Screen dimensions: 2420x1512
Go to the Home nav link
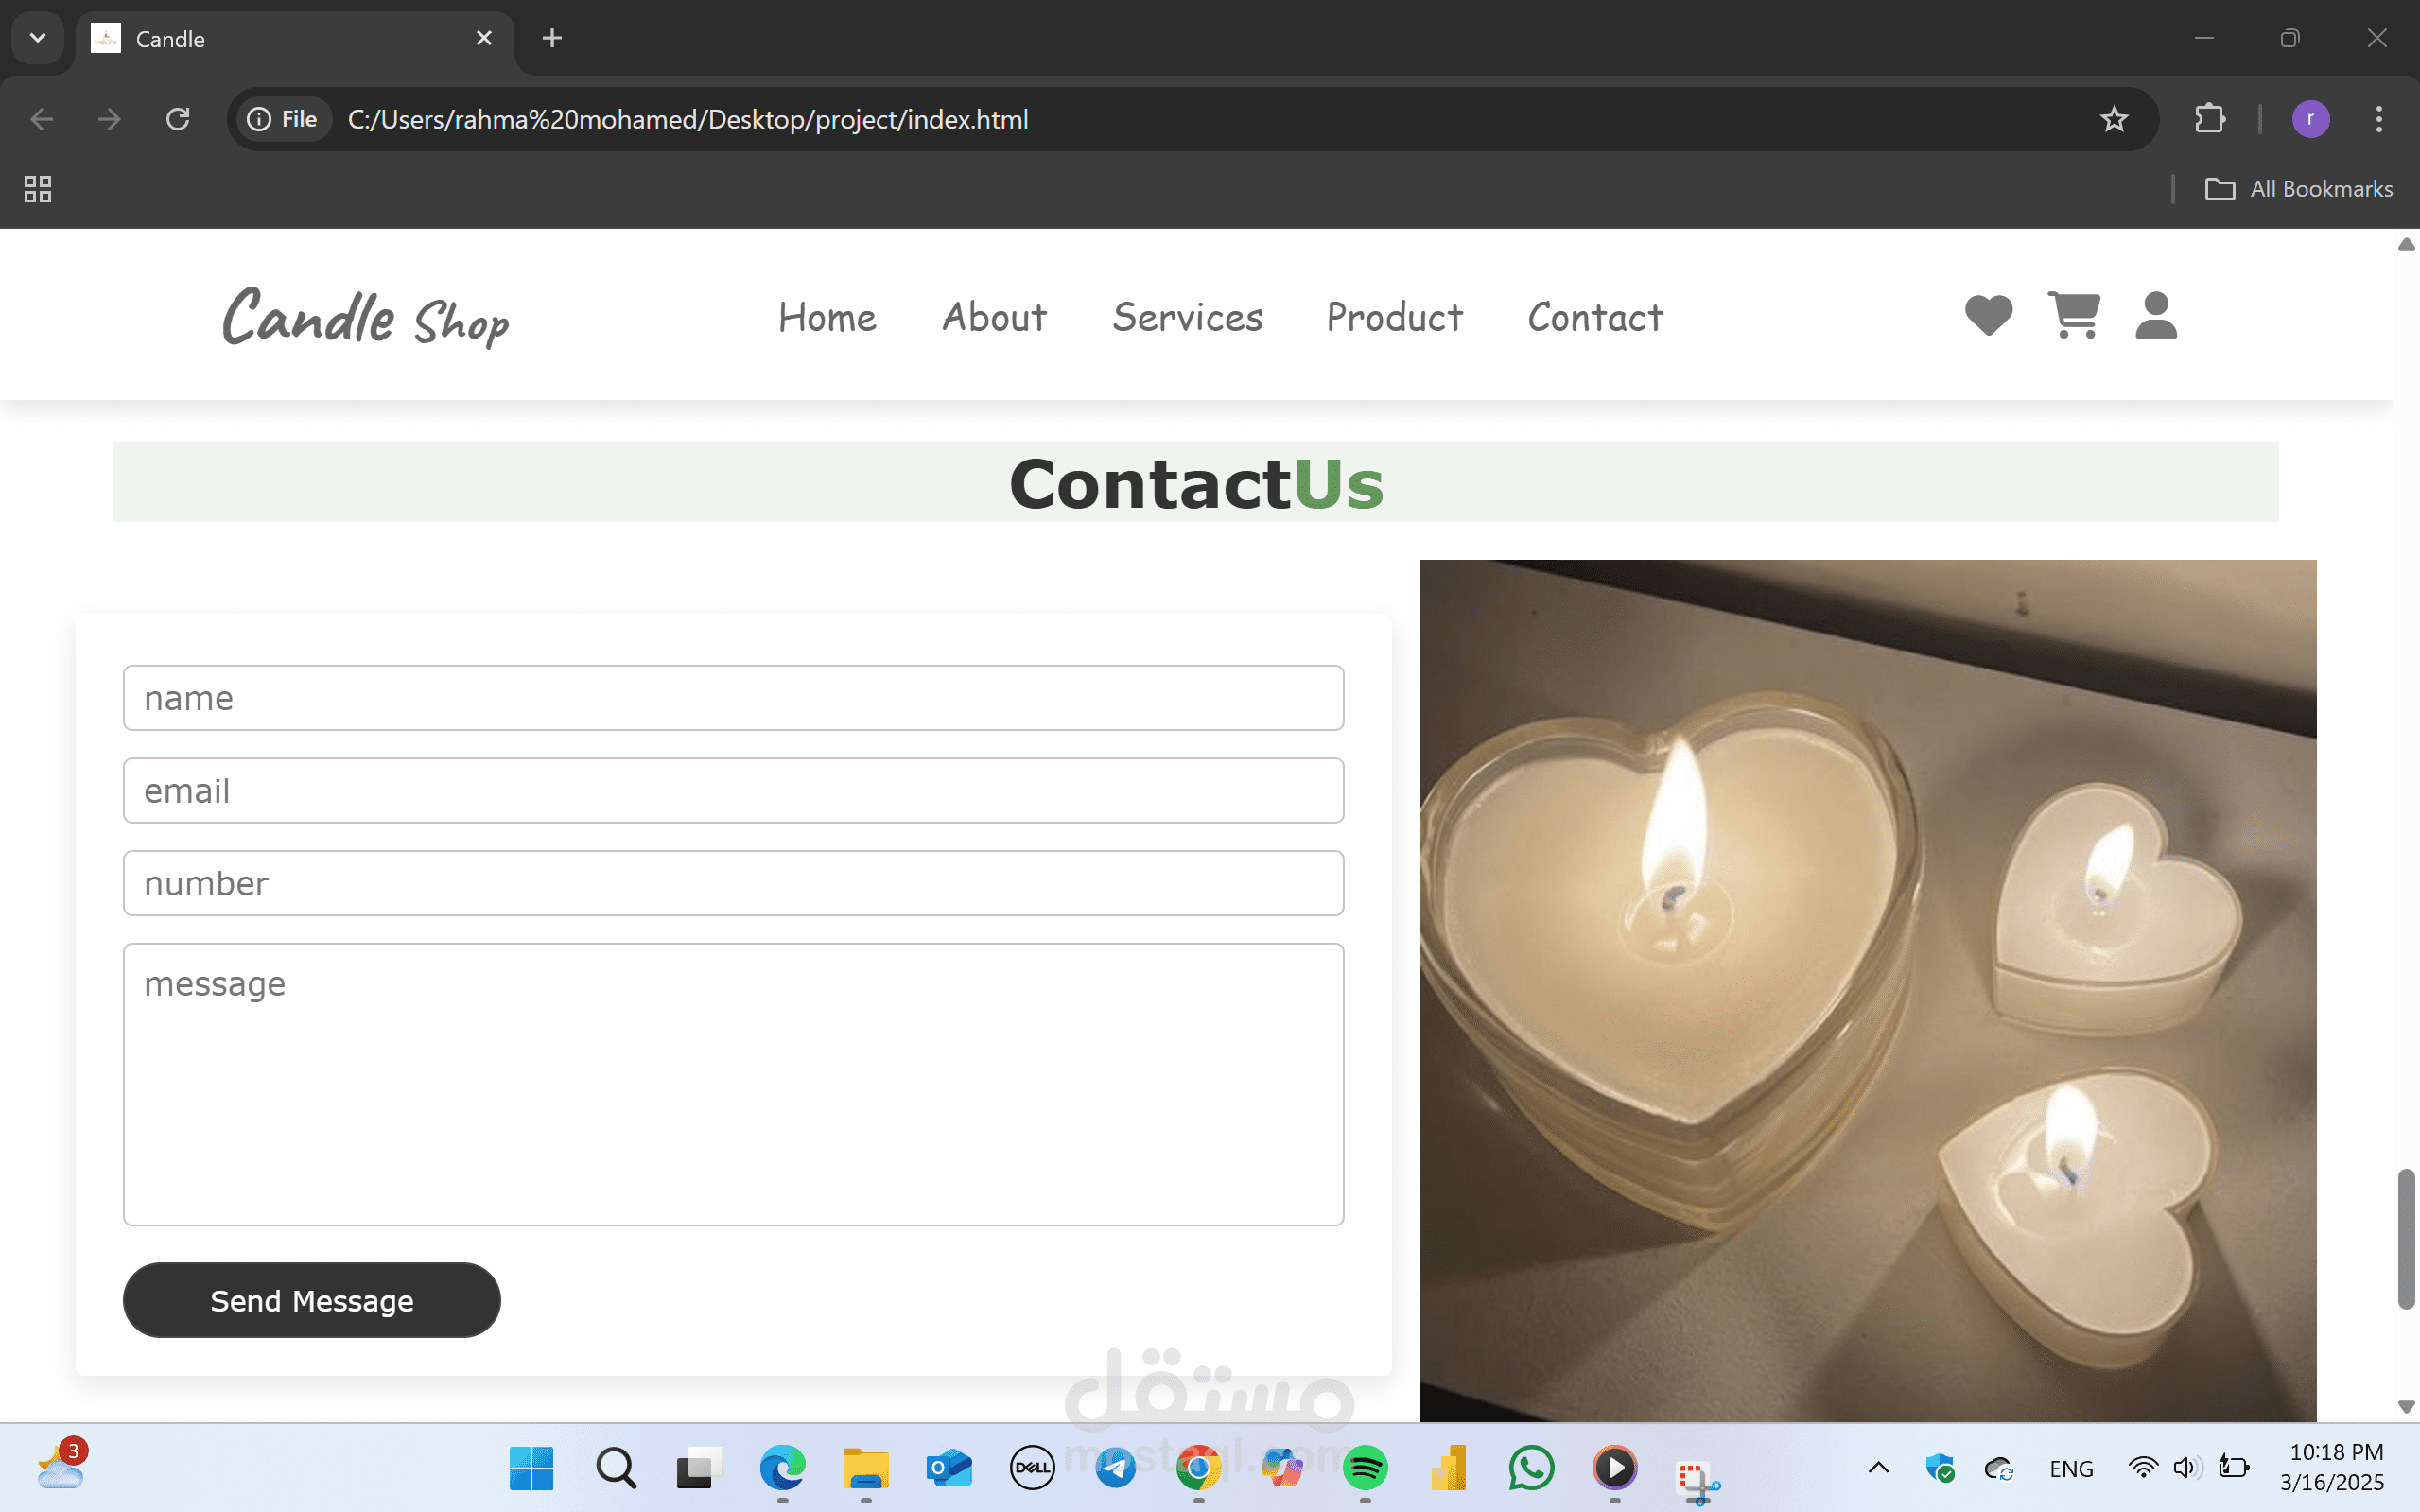click(827, 318)
